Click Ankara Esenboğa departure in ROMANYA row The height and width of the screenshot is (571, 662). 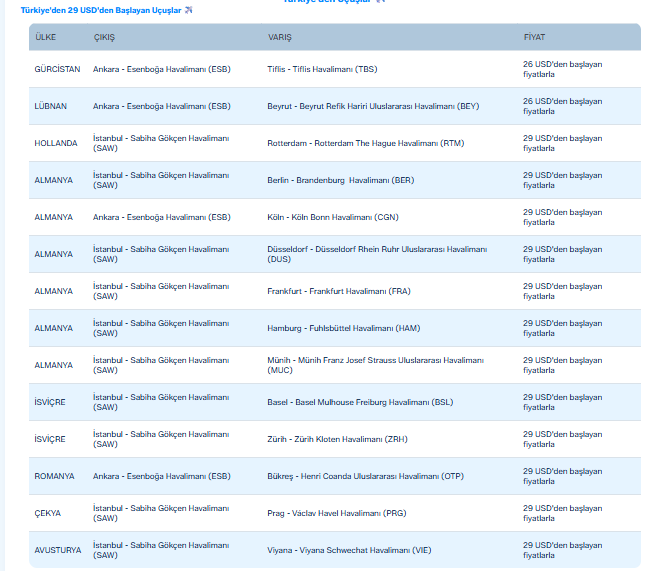[162, 476]
